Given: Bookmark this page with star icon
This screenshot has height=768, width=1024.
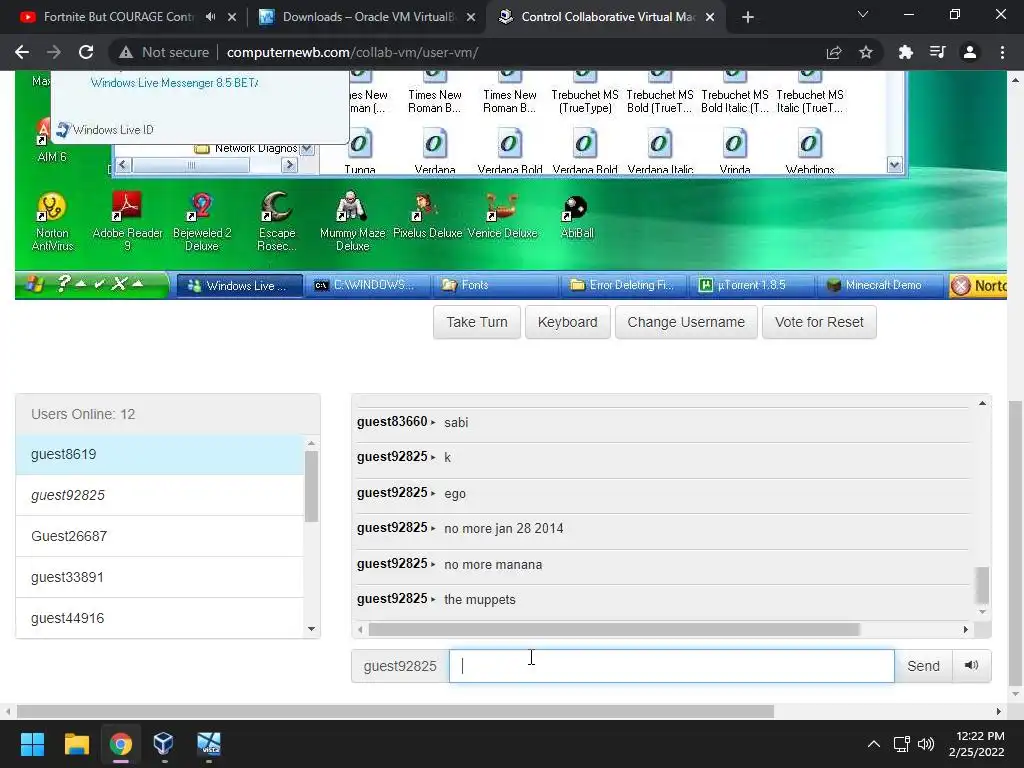Looking at the screenshot, I should [x=866, y=52].
